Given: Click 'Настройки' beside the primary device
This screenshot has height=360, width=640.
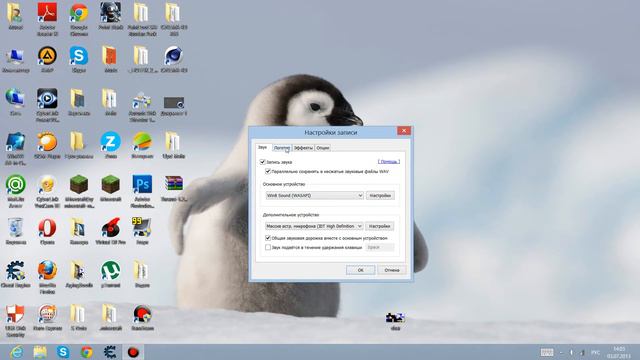Looking at the screenshot, I should [380, 196].
